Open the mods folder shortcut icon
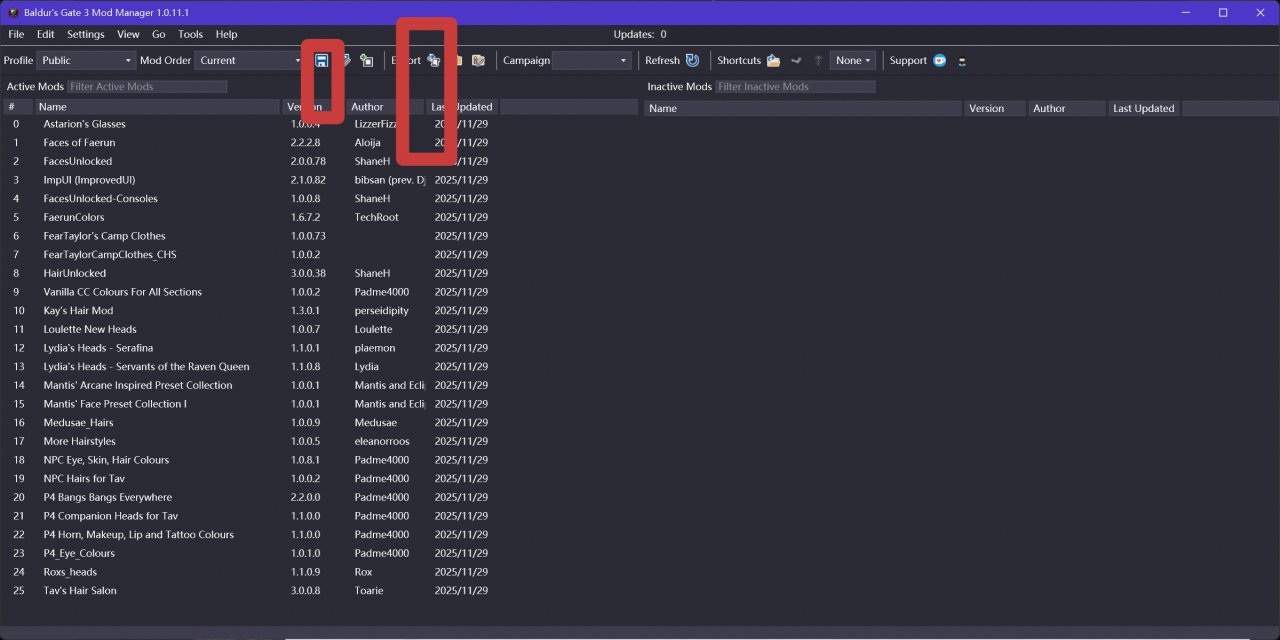Image resolution: width=1280 pixels, height=640 pixels. point(773,60)
